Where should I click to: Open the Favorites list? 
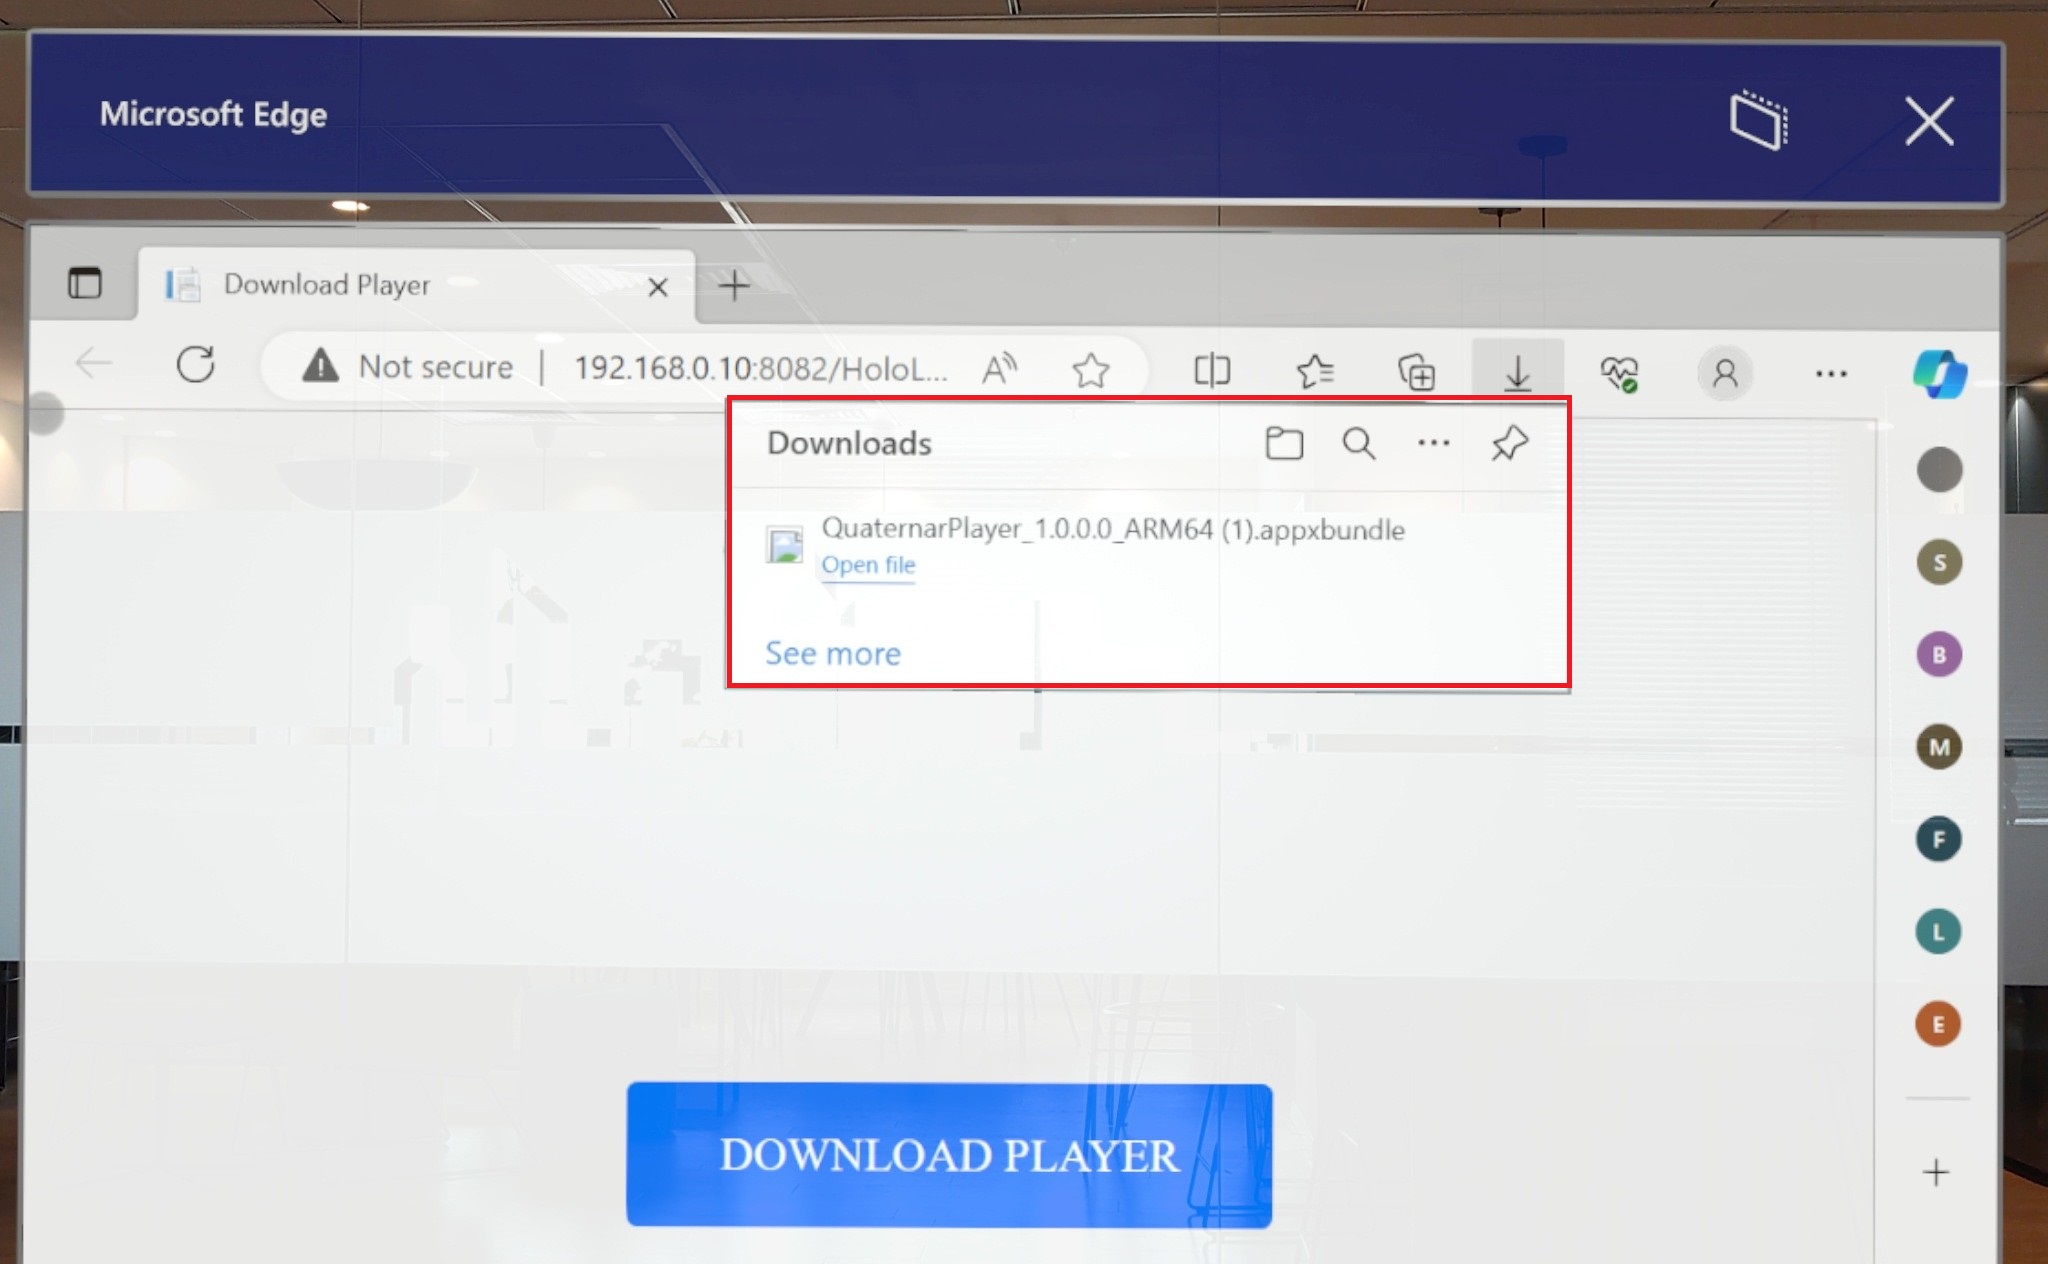(1315, 372)
